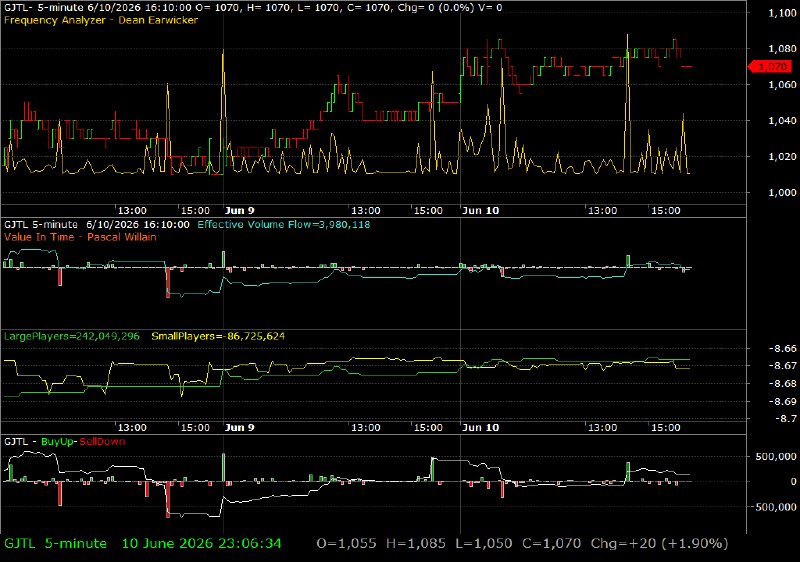Click the 10 June 2026 23:06:34 timestamp

coord(202,544)
